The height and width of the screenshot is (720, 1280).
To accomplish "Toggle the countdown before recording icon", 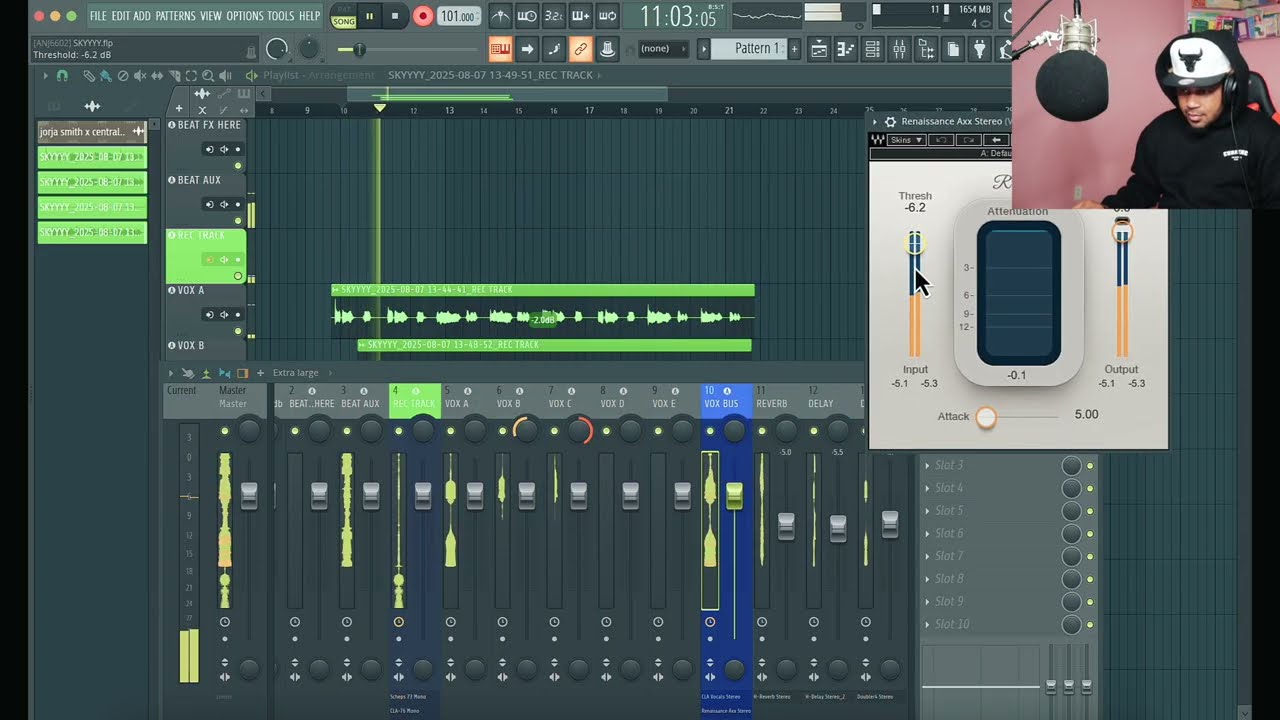I will click(553, 16).
